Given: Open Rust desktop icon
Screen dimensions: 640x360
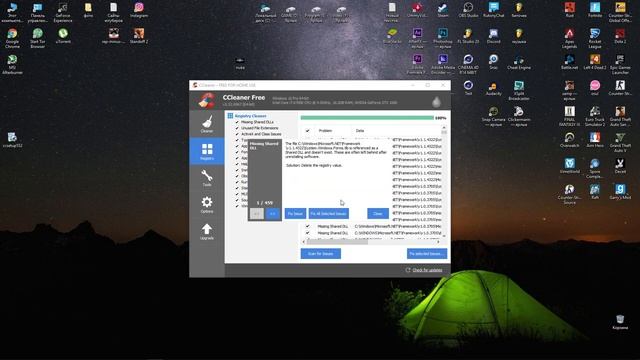Looking at the screenshot, I should (570, 10).
